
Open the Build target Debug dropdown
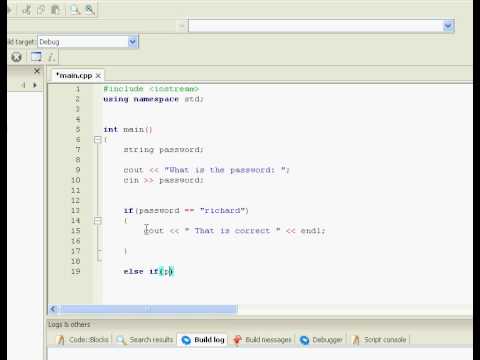click(133, 42)
